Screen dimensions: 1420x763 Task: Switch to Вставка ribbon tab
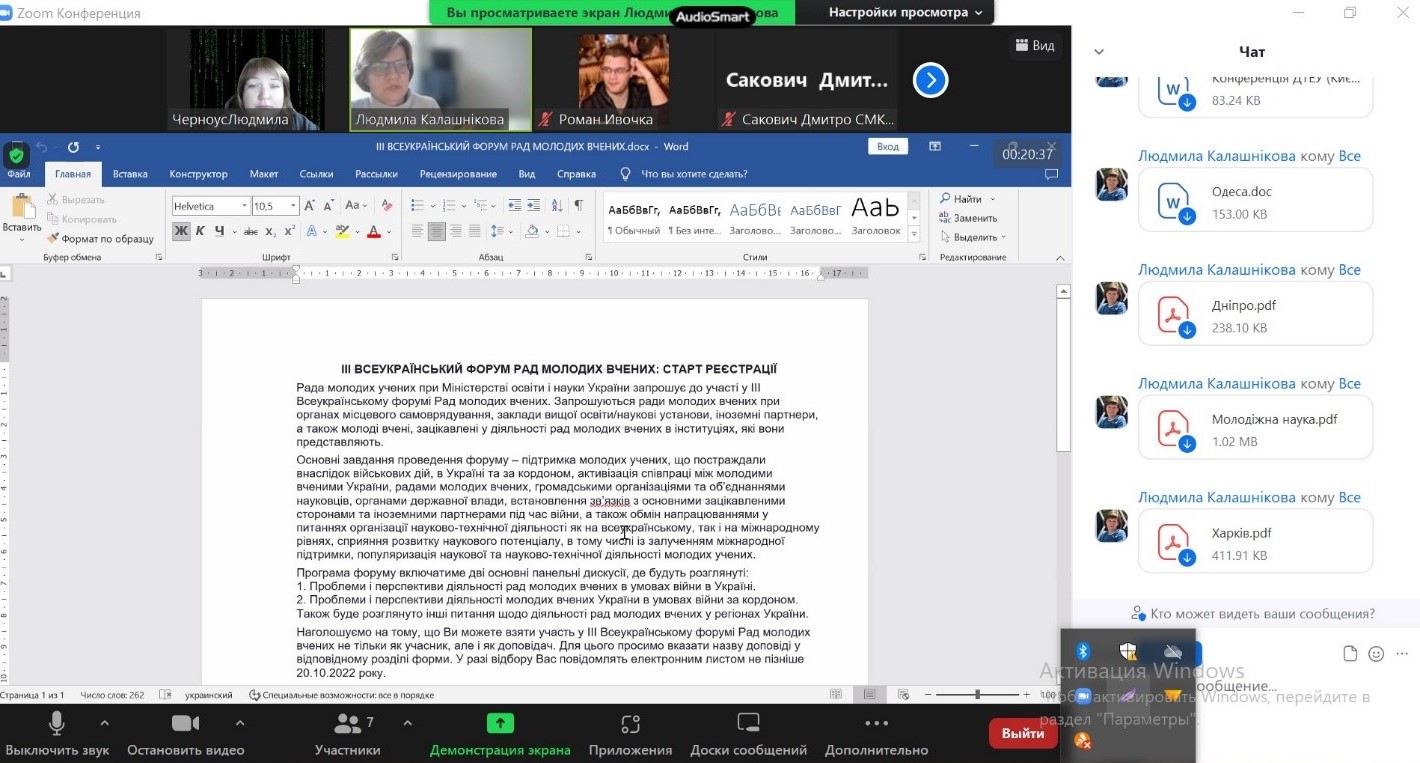130,174
